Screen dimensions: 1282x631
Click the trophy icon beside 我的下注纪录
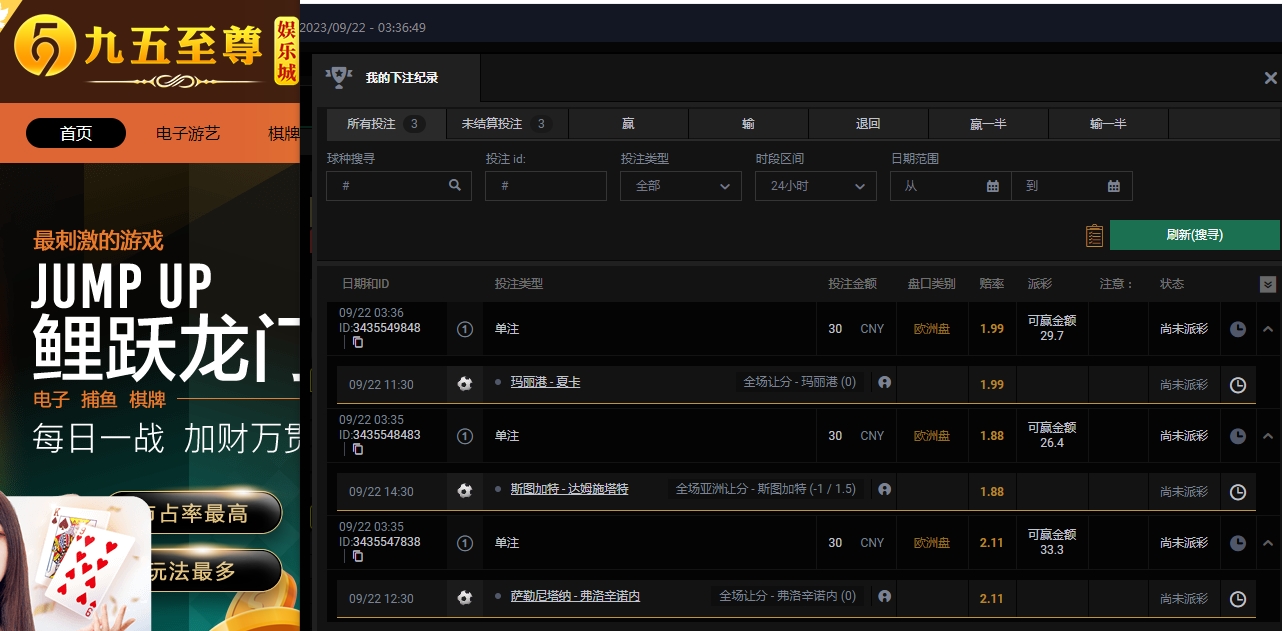(x=339, y=77)
